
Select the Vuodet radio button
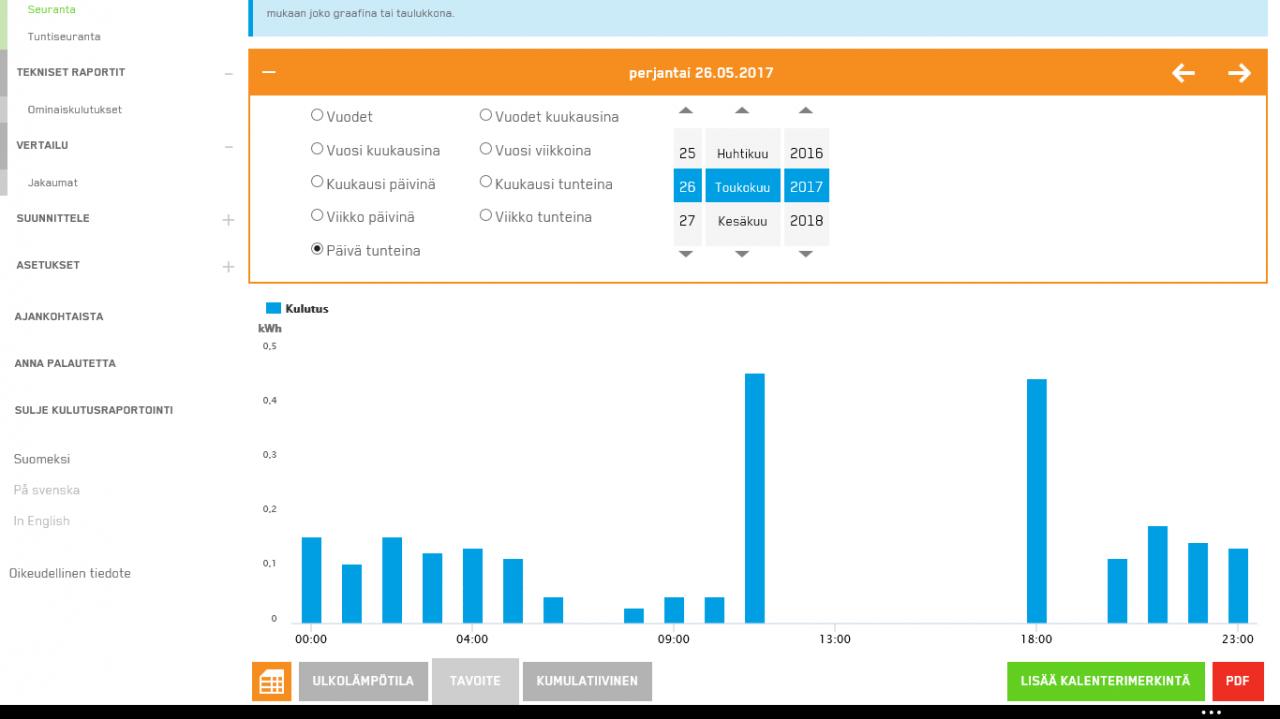point(317,115)
